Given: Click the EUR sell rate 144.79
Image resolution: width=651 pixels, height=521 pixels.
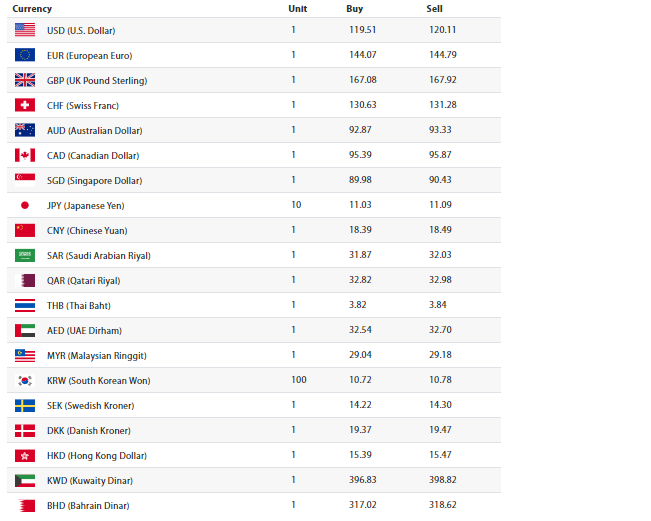Looking at the screenshot, I should click(442, 55).
